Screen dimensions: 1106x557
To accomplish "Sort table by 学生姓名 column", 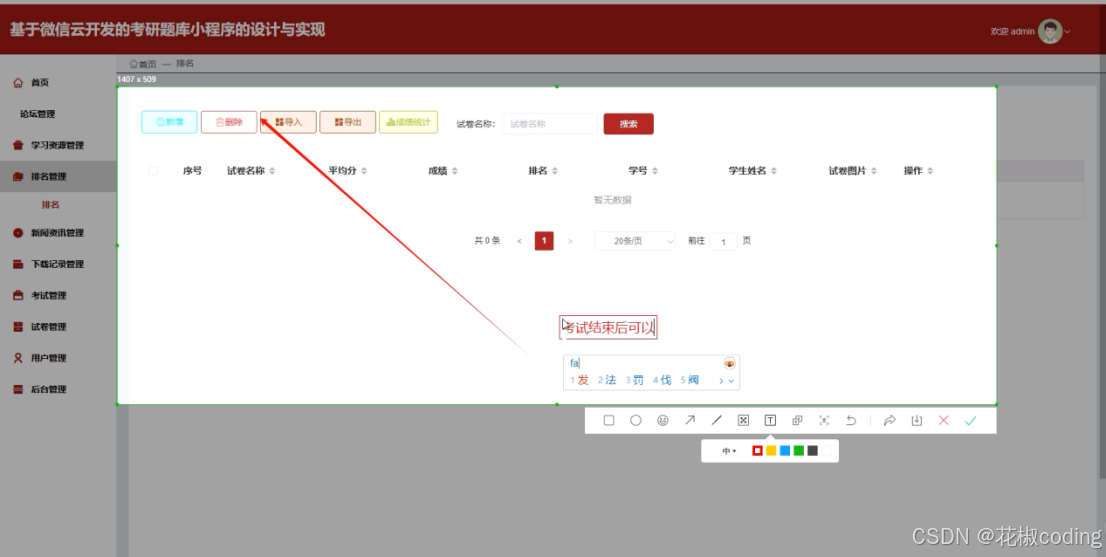I will click(774, 171).
